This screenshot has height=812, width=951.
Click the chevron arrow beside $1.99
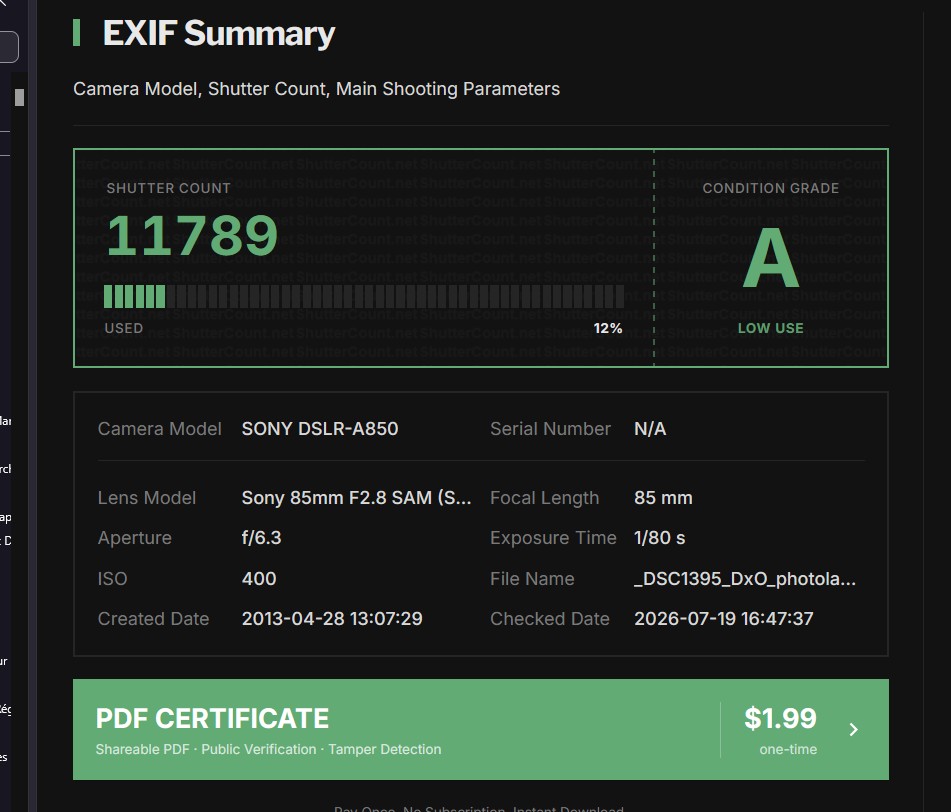(x=853, y=729)
